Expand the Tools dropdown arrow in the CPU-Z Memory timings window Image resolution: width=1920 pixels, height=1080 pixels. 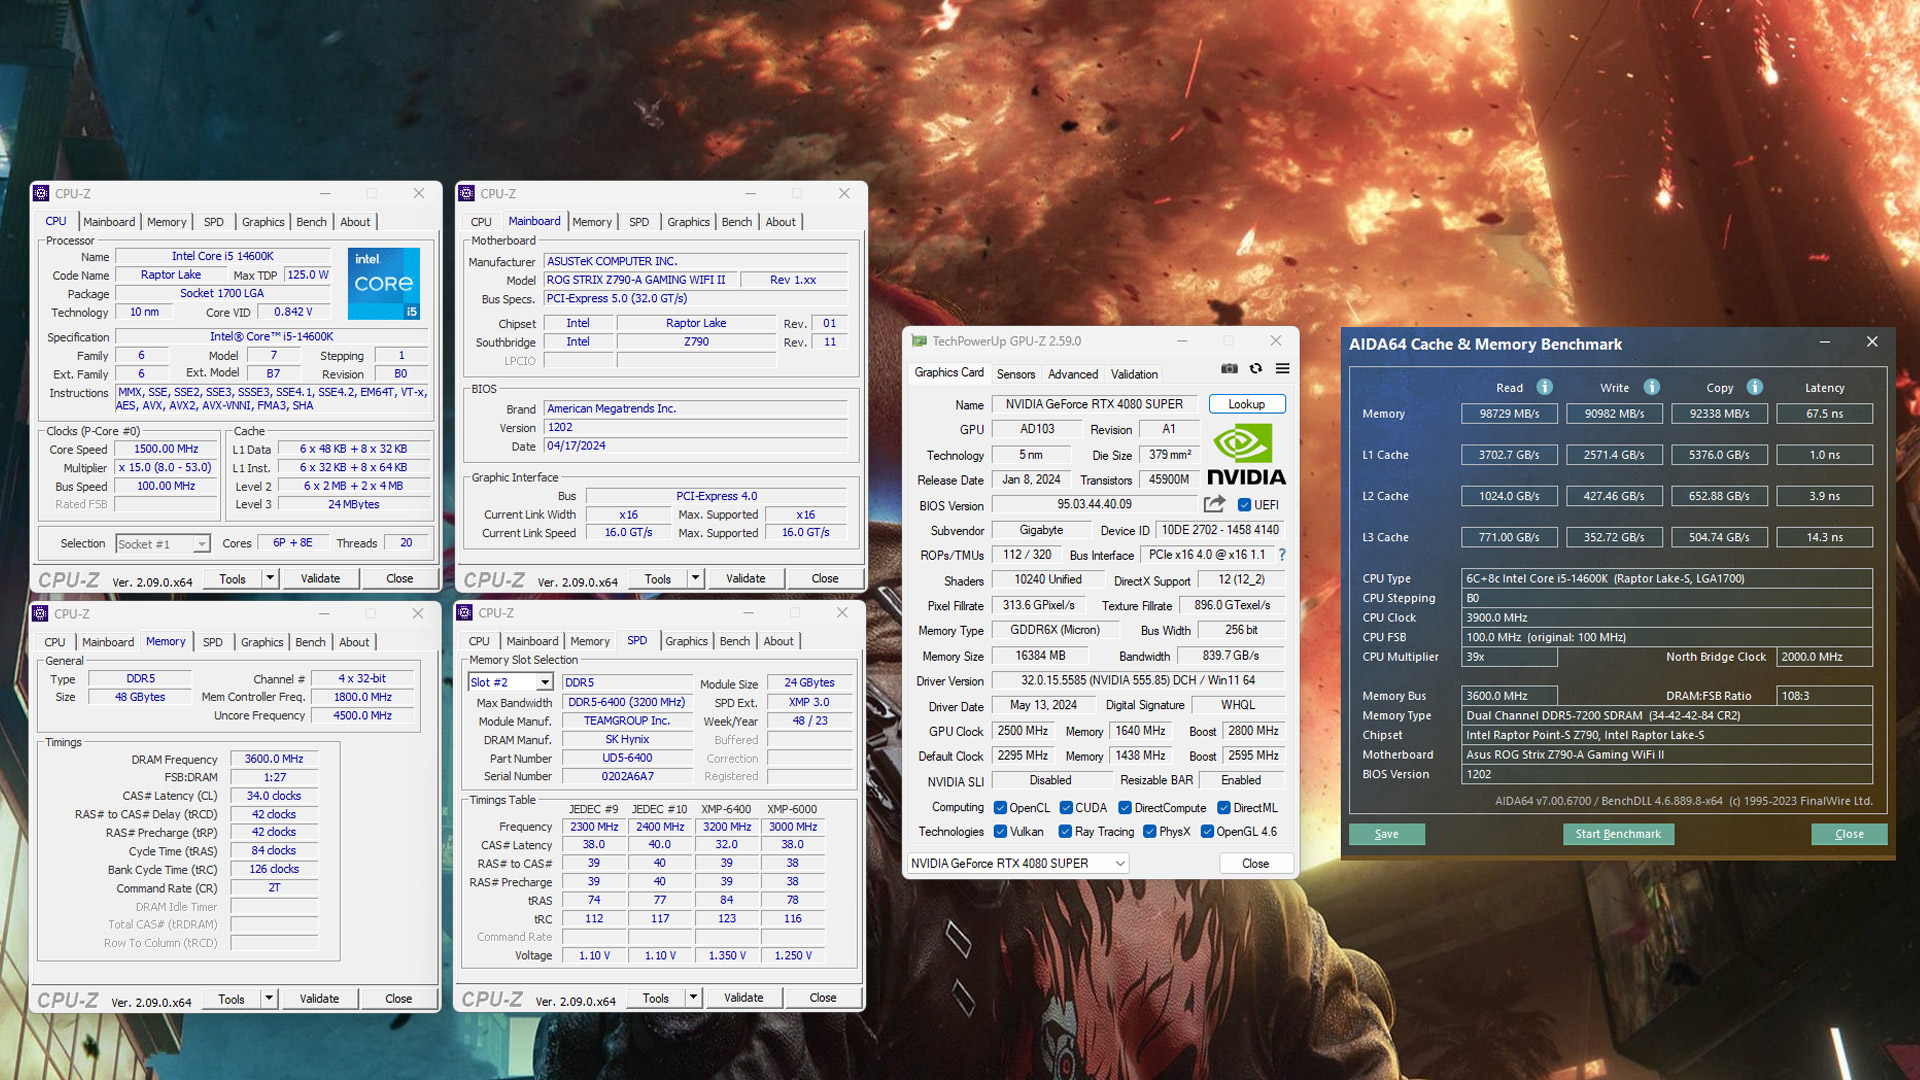pos(268,998)
